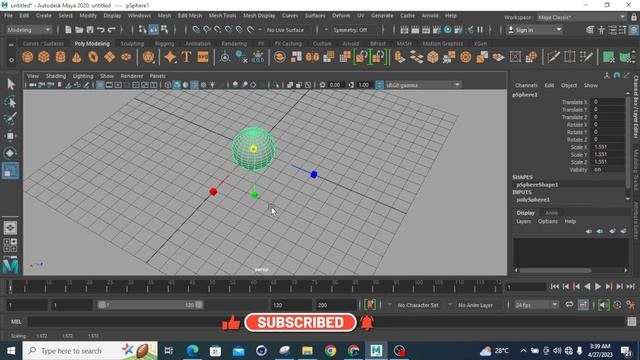Open the 24 fps framerate dropdown

[536, 305]
